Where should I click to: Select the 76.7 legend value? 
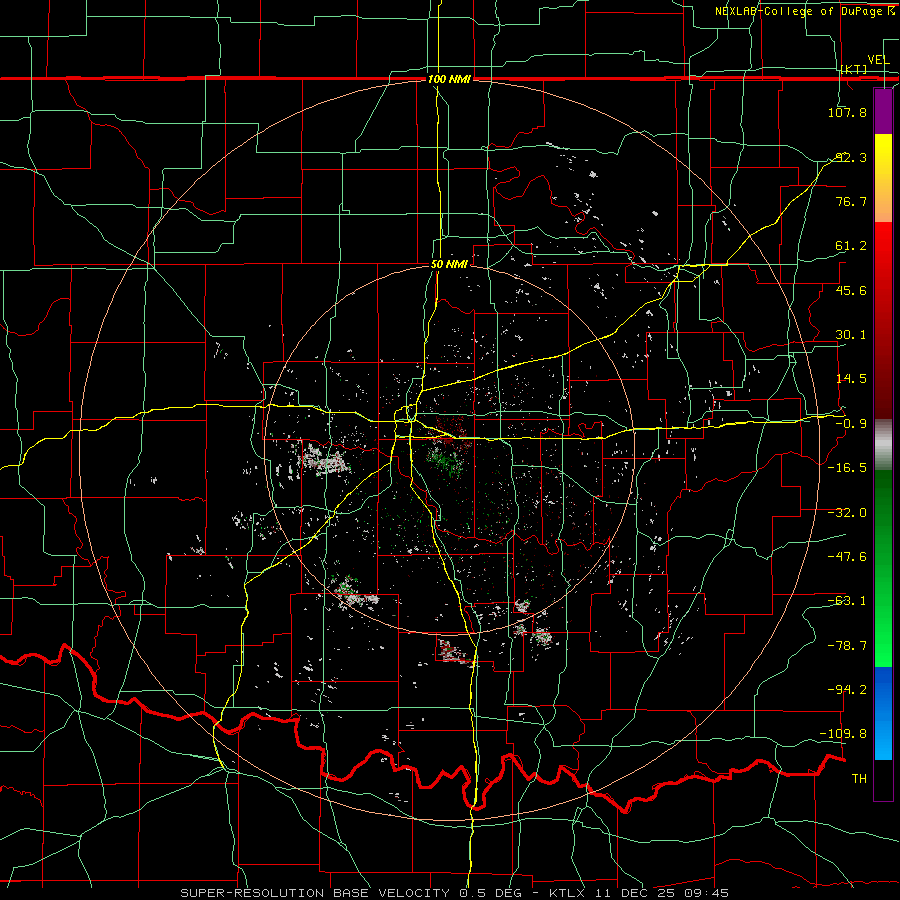pyautogui.click(x=851, y=201)
